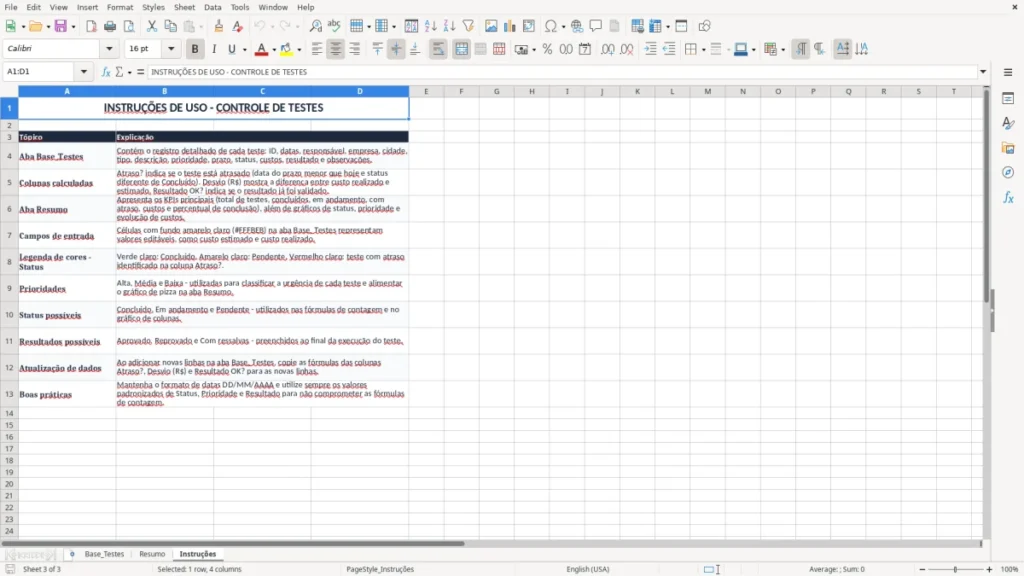This screenshot has height=576, width=1024.
Task: Click the Print icon
Action: coord(110,26)
